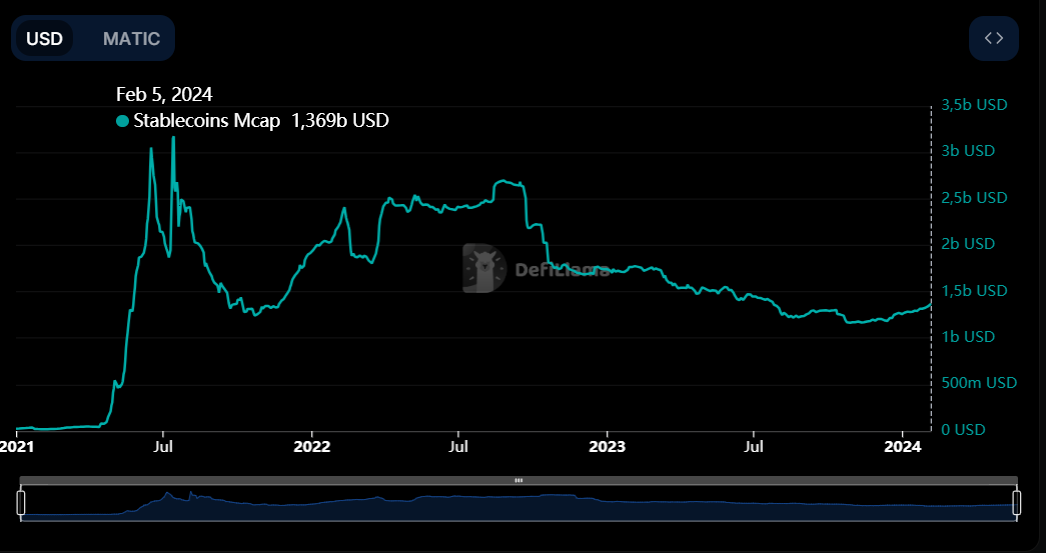Click the dashed vertical cursor line

click(931, 267)
